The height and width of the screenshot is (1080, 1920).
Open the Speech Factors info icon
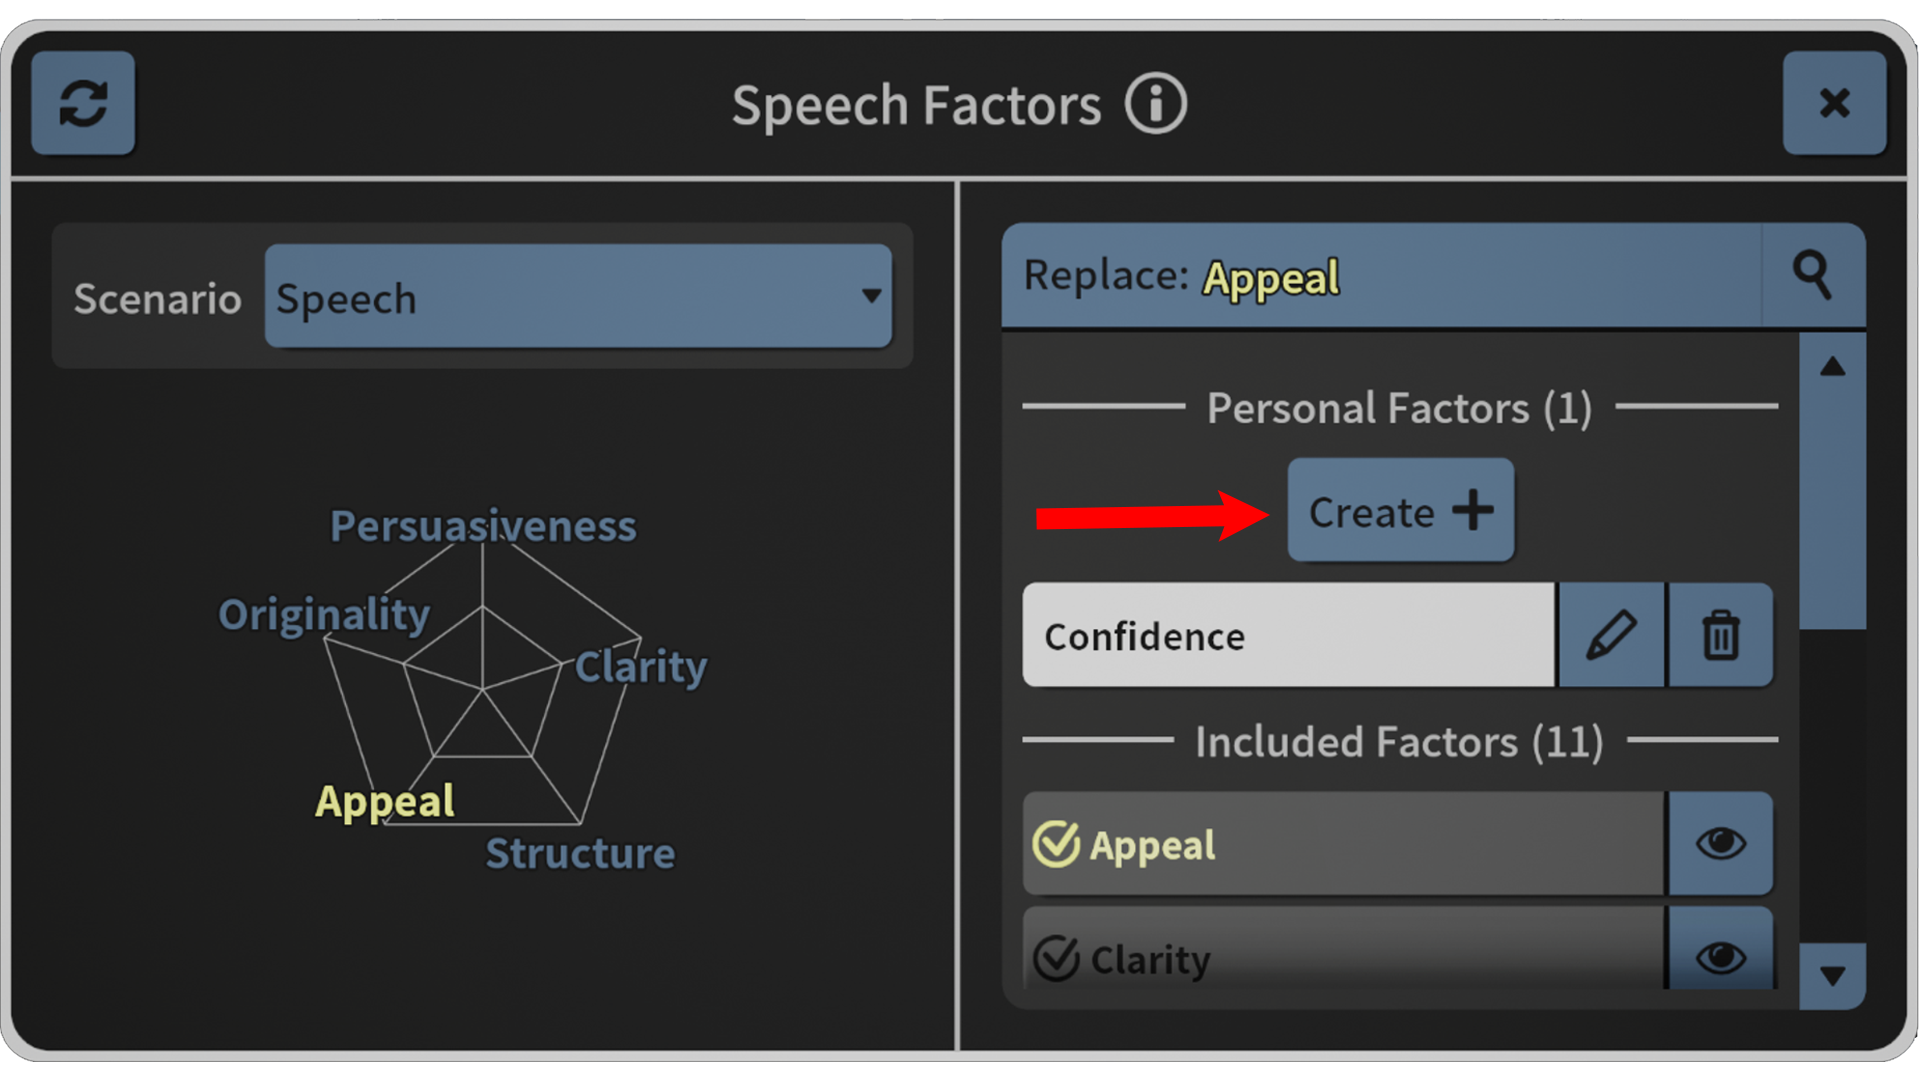(x=1155, y=104)
